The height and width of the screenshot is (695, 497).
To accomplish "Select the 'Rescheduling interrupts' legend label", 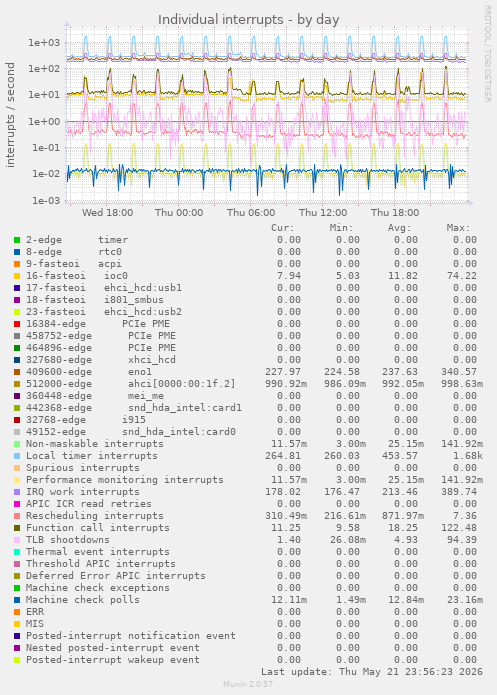I will [x=95, y=516].
